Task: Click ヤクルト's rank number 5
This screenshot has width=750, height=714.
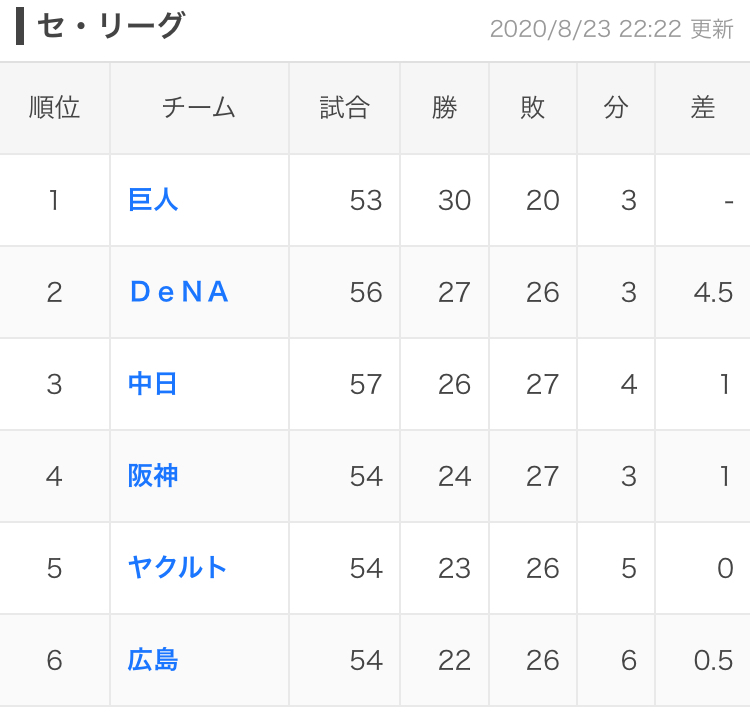Action: 54,569
